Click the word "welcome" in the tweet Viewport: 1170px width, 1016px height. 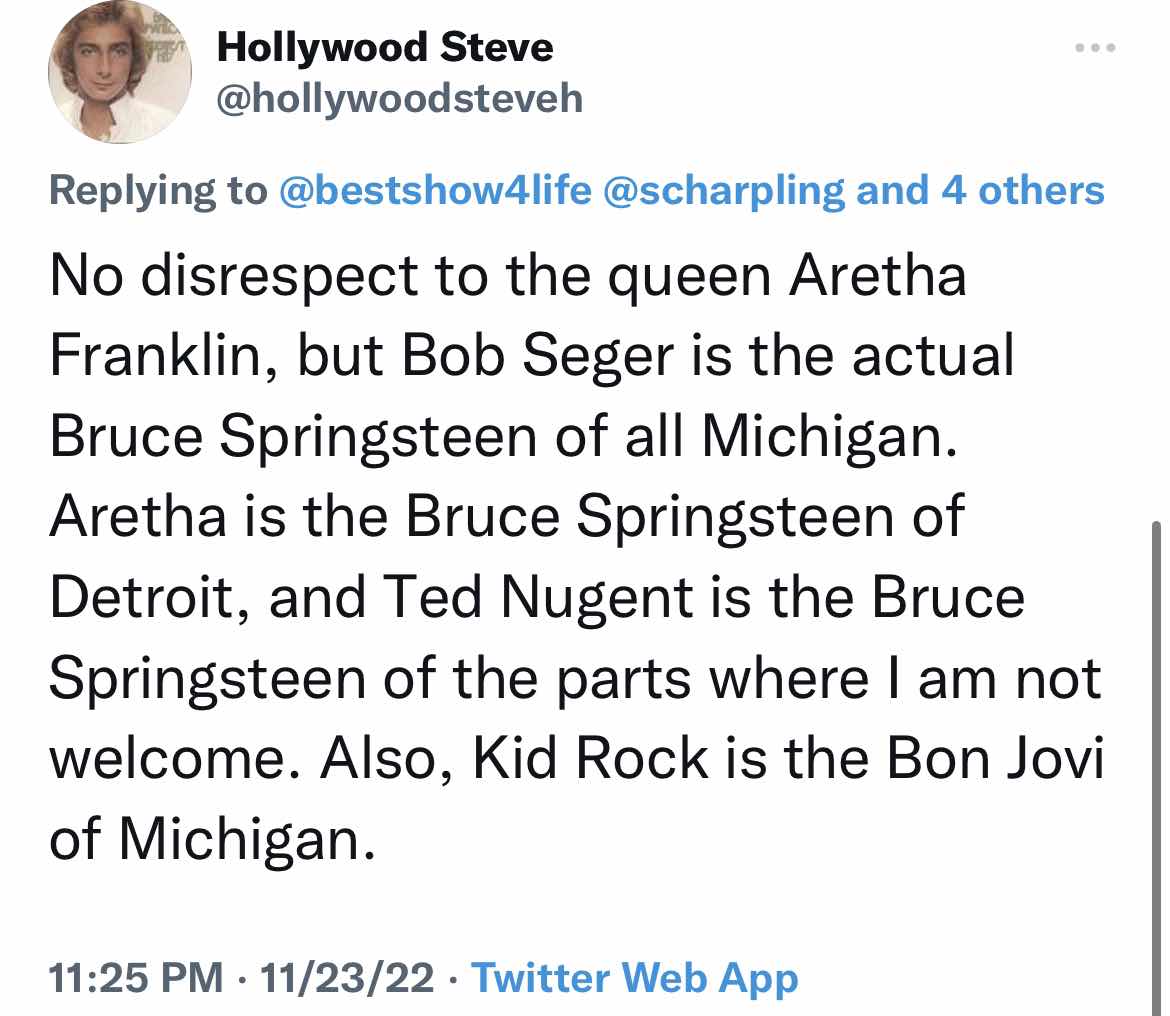point(174,761)
